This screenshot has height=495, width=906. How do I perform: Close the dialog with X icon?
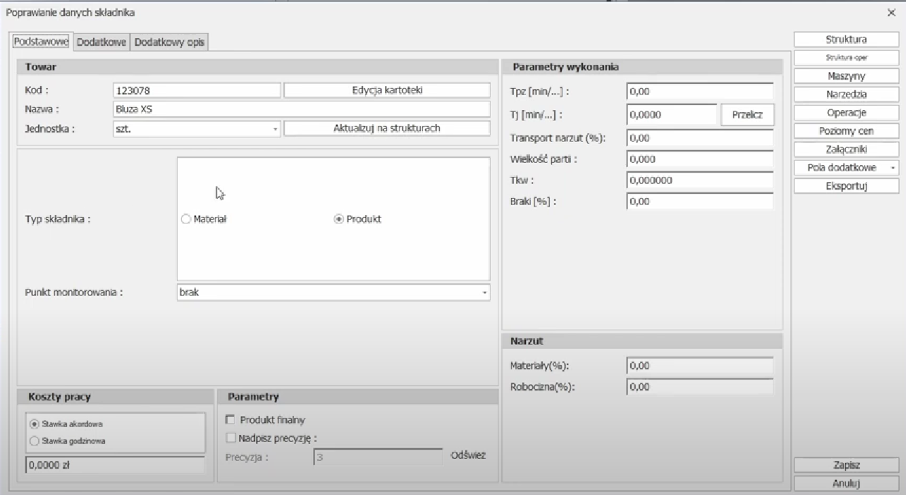(x=891, y=12)
